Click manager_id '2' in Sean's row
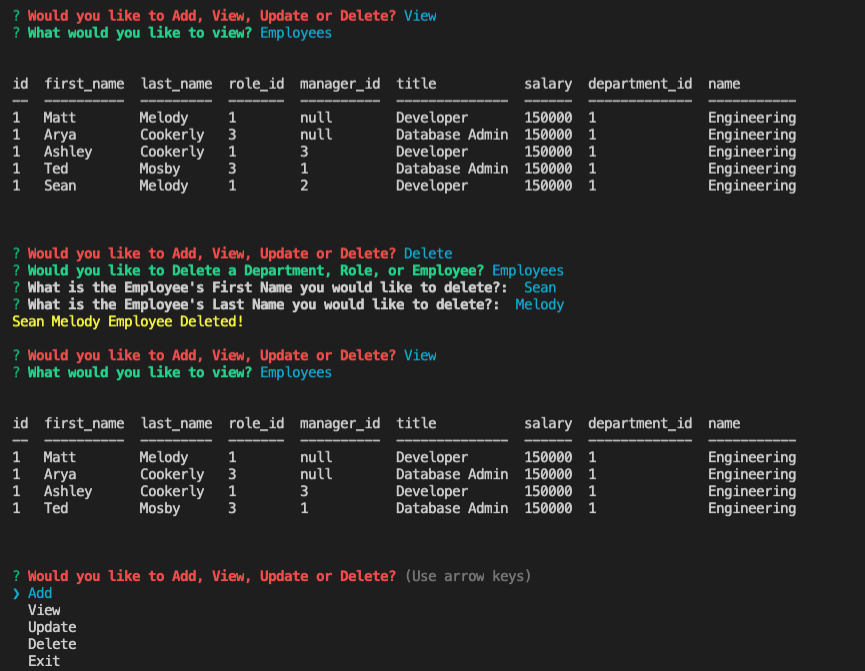This screenshot has width=865, height=671. click(x=304, y=185)
